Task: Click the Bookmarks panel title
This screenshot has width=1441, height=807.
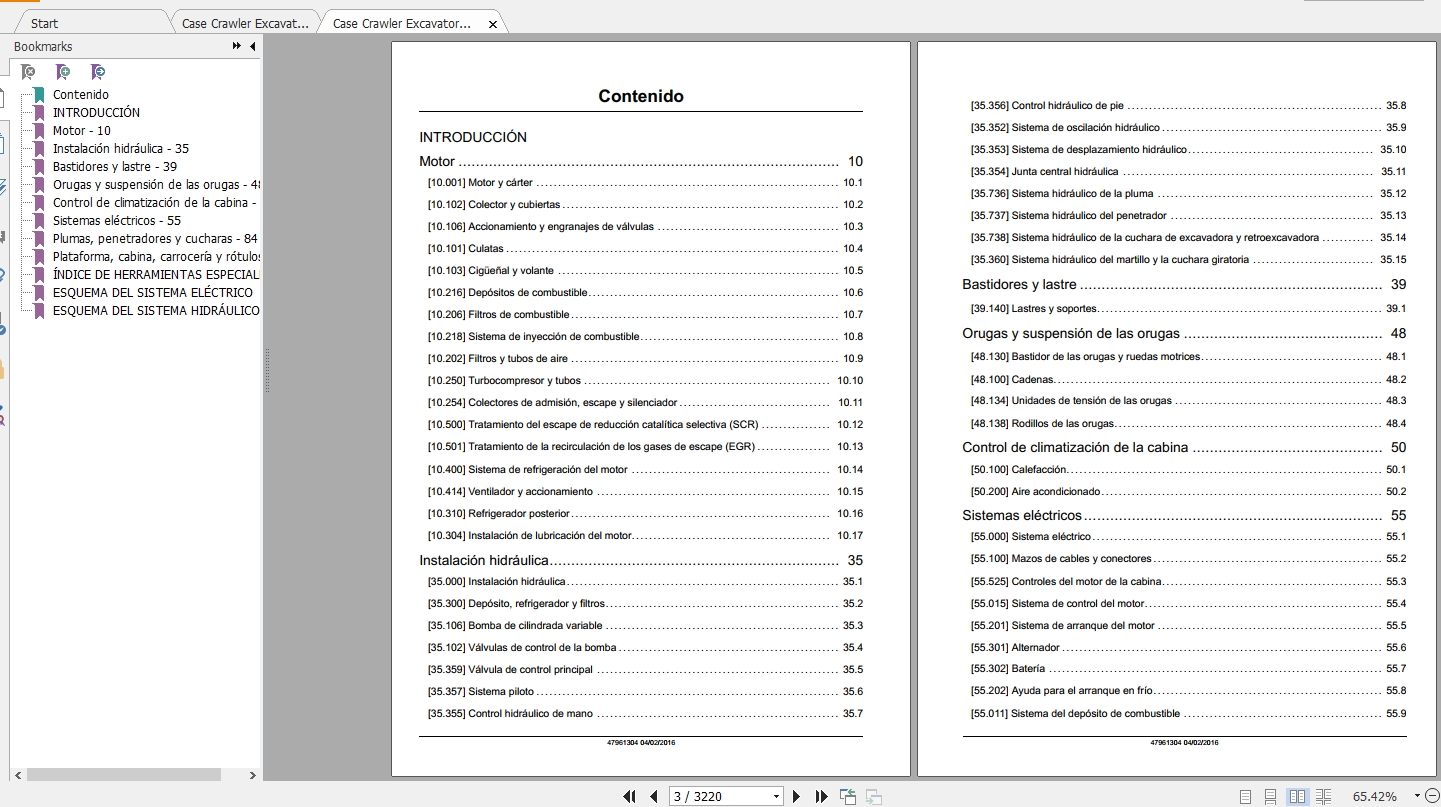Action: 43,46
